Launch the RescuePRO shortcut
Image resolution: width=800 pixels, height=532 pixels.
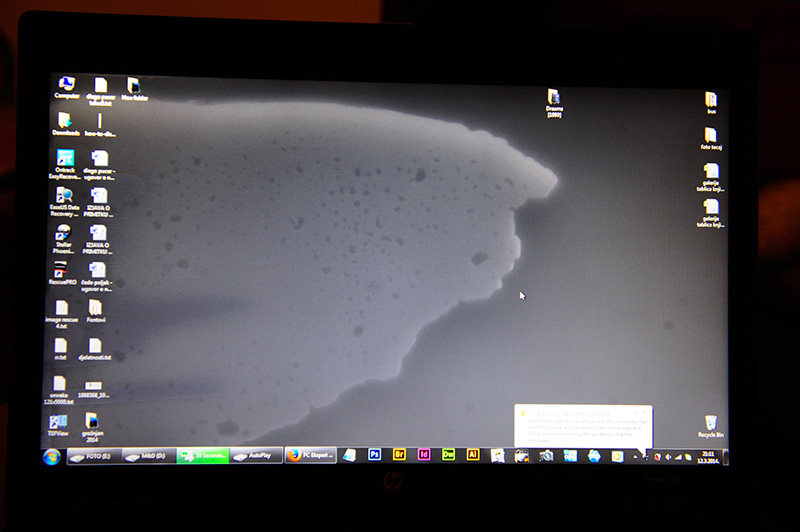62,273
